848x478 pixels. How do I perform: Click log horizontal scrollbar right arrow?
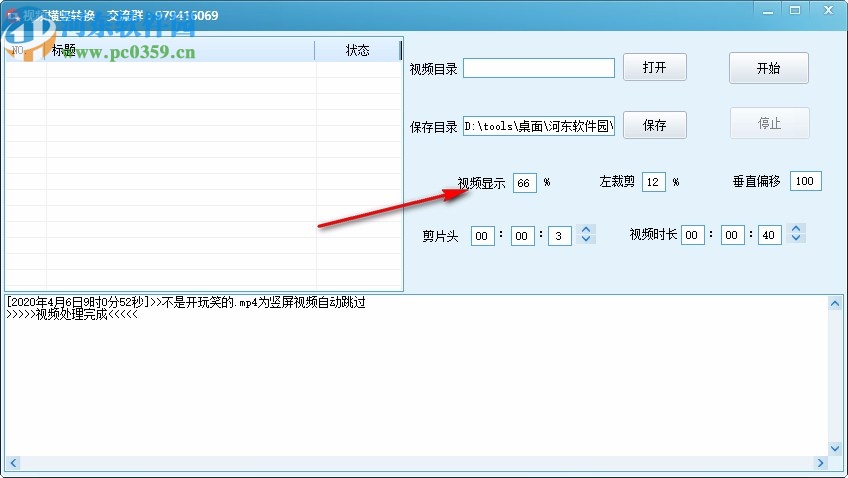(x=821, y=463)
